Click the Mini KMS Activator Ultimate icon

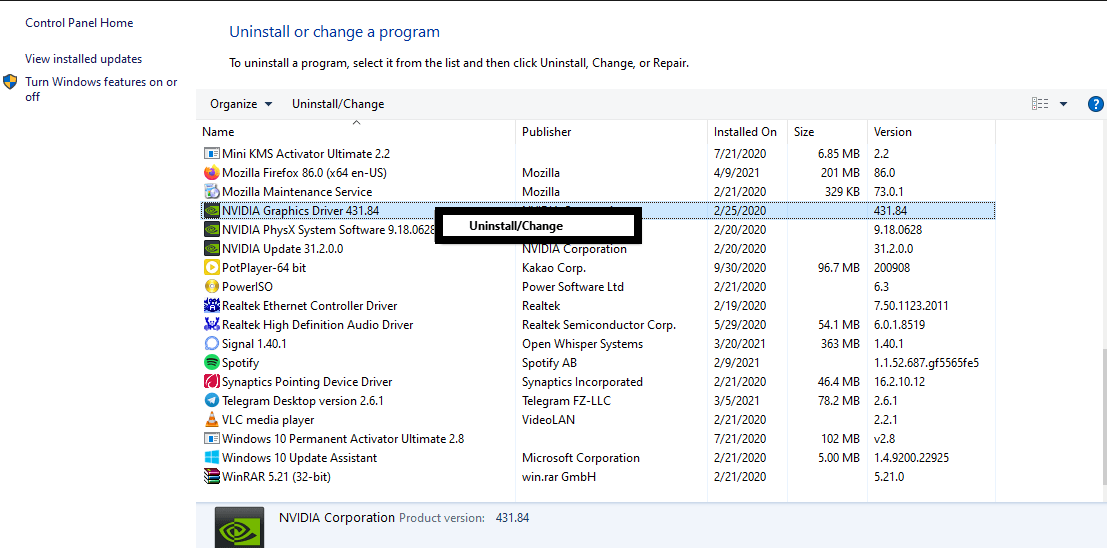212,153
